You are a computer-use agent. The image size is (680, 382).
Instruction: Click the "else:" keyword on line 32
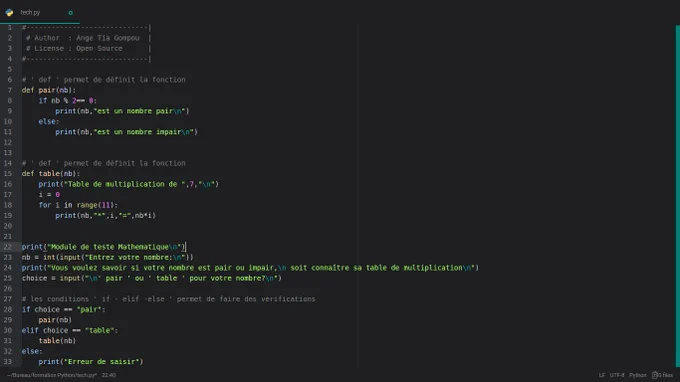coord(32,351)
